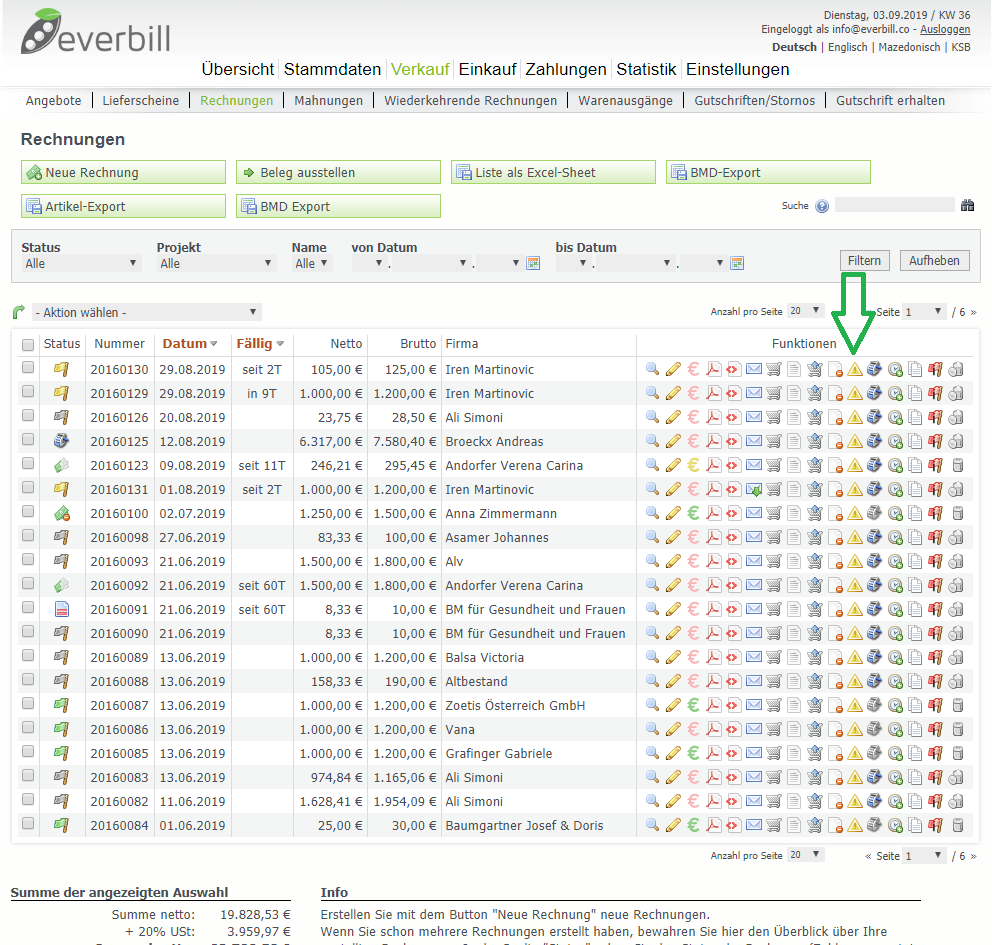The width and height of the screenshot is (992, 945).
Task: Open the Einkauf main menu
Action: [x=487, y=69]
